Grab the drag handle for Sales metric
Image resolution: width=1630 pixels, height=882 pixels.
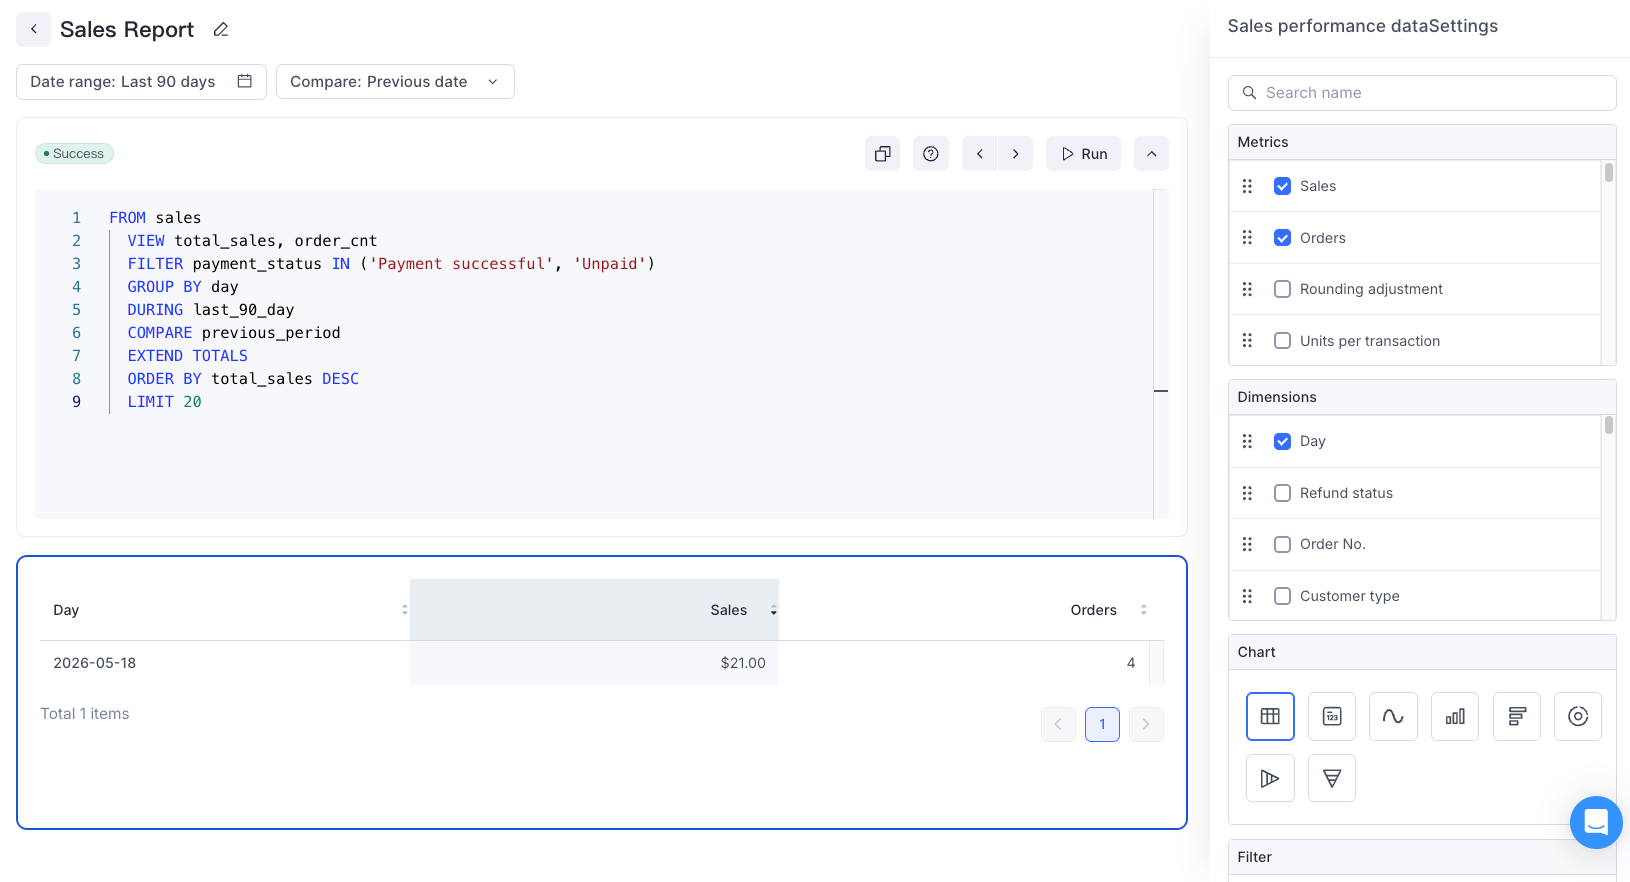tap(1247, 186)
